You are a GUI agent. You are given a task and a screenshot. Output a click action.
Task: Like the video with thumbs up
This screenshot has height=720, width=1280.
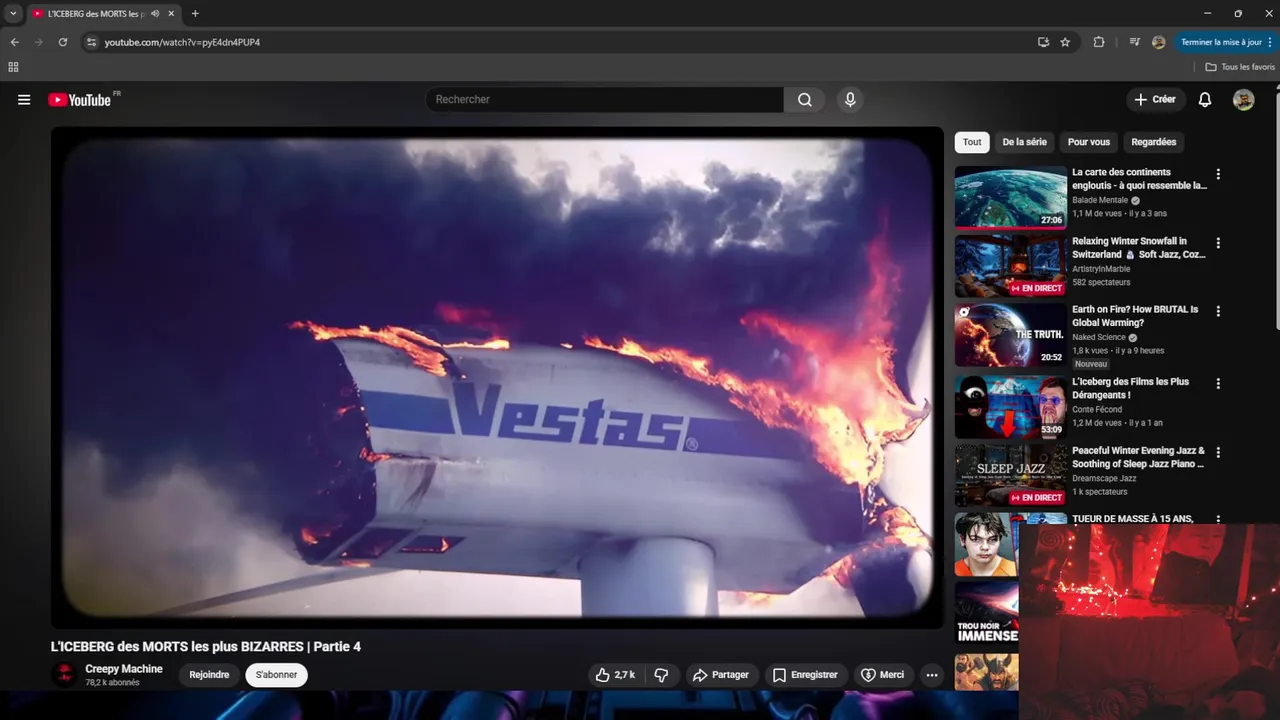(x=615, y=675)
